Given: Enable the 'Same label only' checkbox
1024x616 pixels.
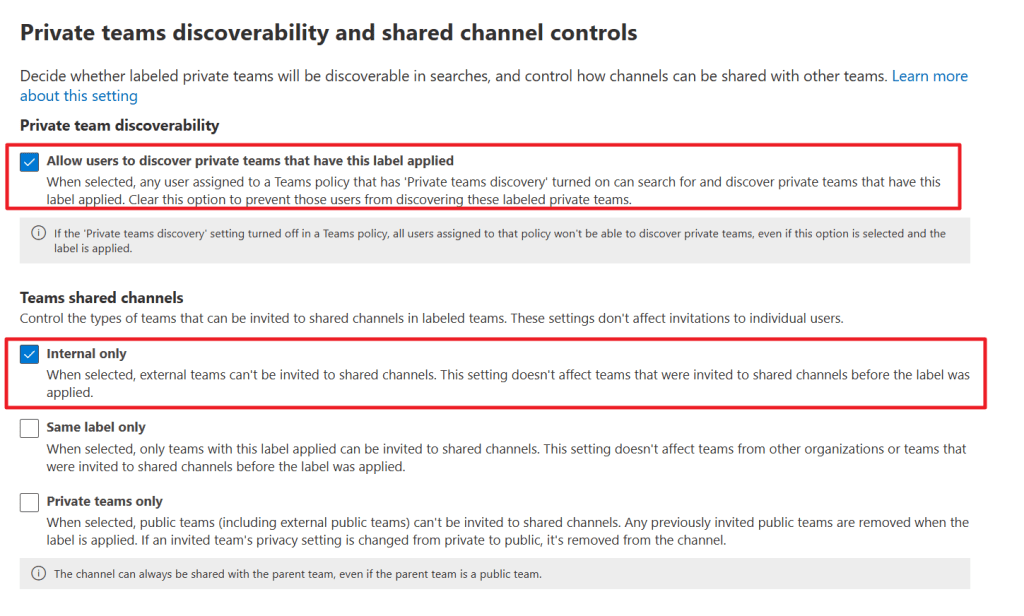Looking at the screenshot, I should 29,428.
